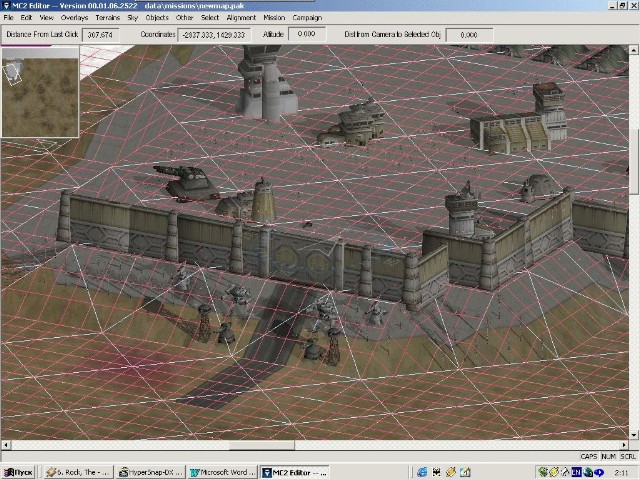This screenshot has height=480, width=640.
Task: Open the Select menu
Action: click(210, 18)
